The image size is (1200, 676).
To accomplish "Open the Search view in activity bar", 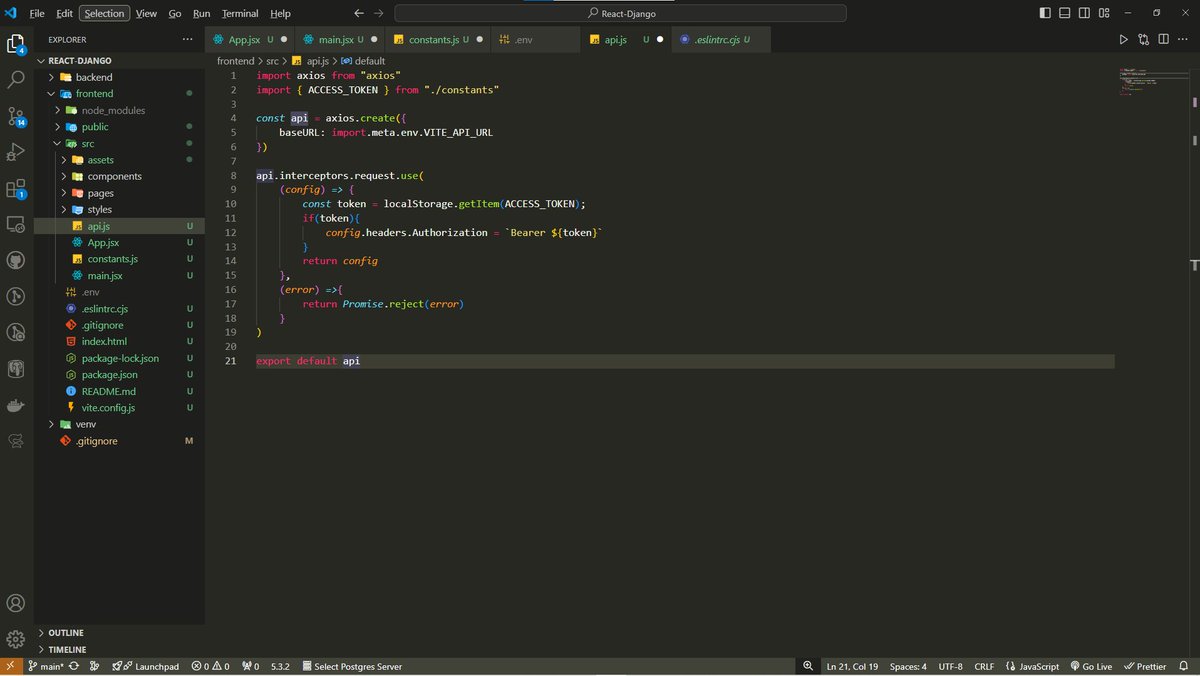I will pos(16,78).
